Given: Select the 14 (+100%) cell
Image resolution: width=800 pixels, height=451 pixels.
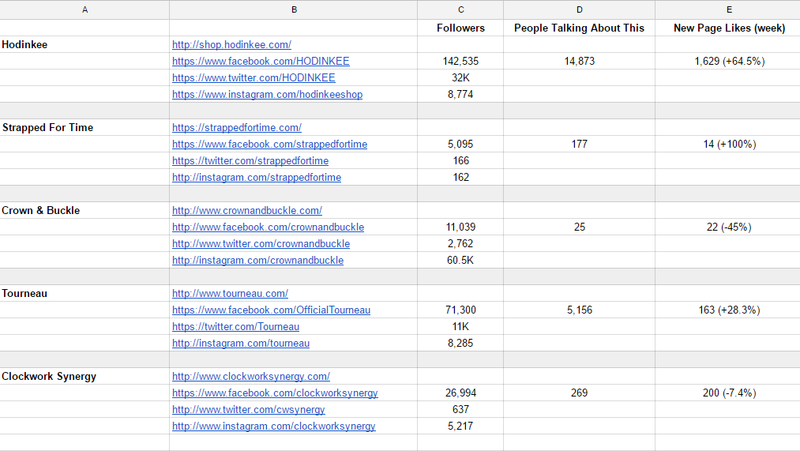Looking at the screenshot, I should pyautogui.click(x=729, y=144).
